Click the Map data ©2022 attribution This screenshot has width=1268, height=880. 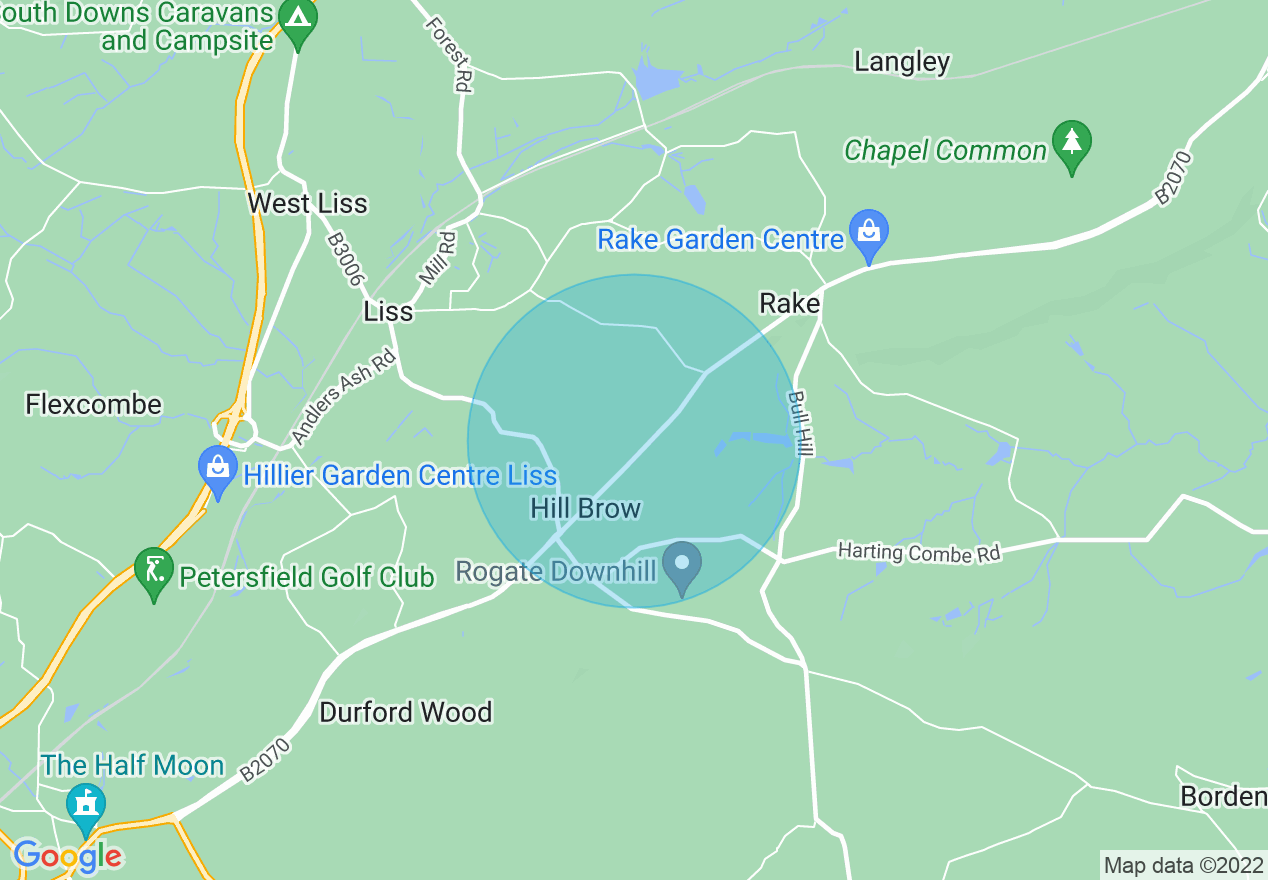(x=1184, y=866)
